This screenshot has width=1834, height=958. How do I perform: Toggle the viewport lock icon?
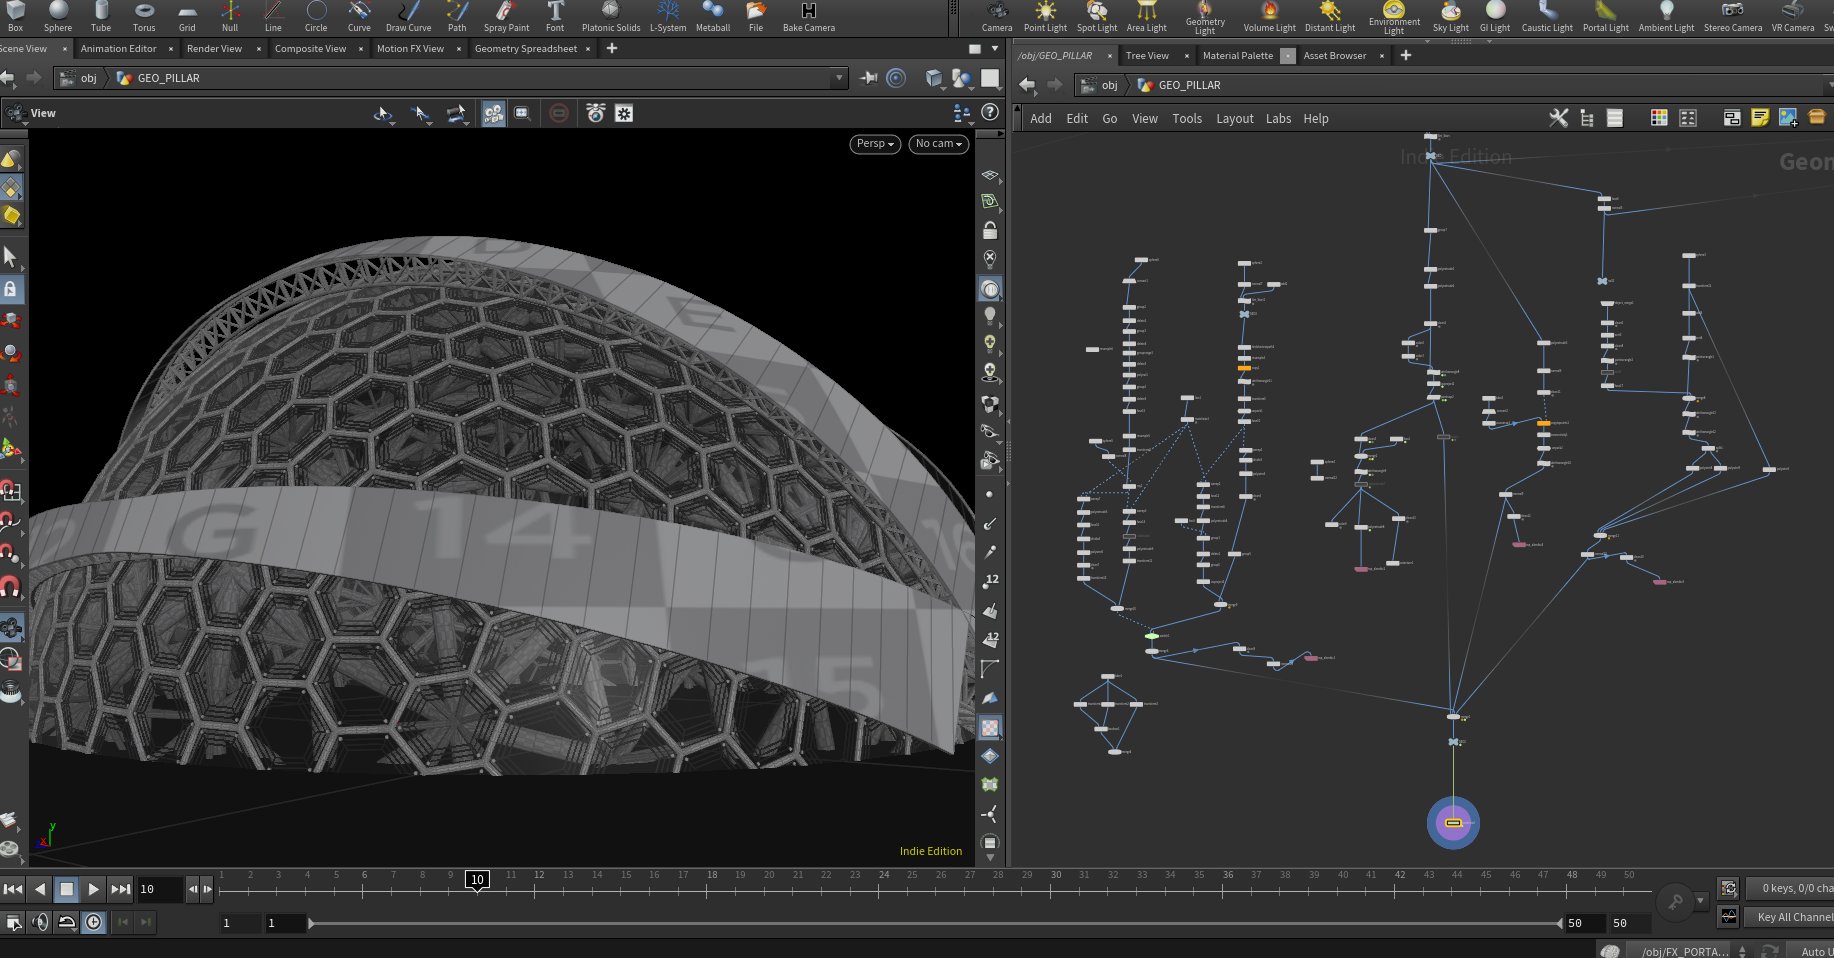989,231
